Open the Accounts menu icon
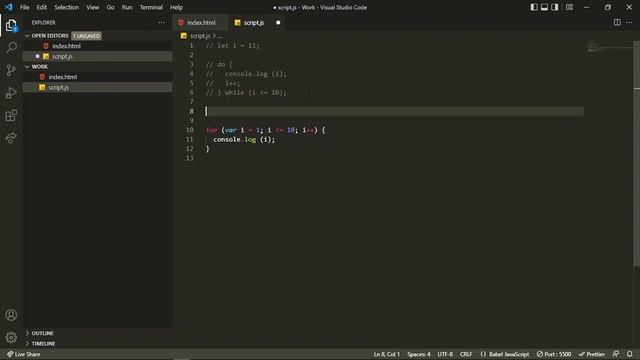This screenshot has height=360, width=640. click(11, 315)
